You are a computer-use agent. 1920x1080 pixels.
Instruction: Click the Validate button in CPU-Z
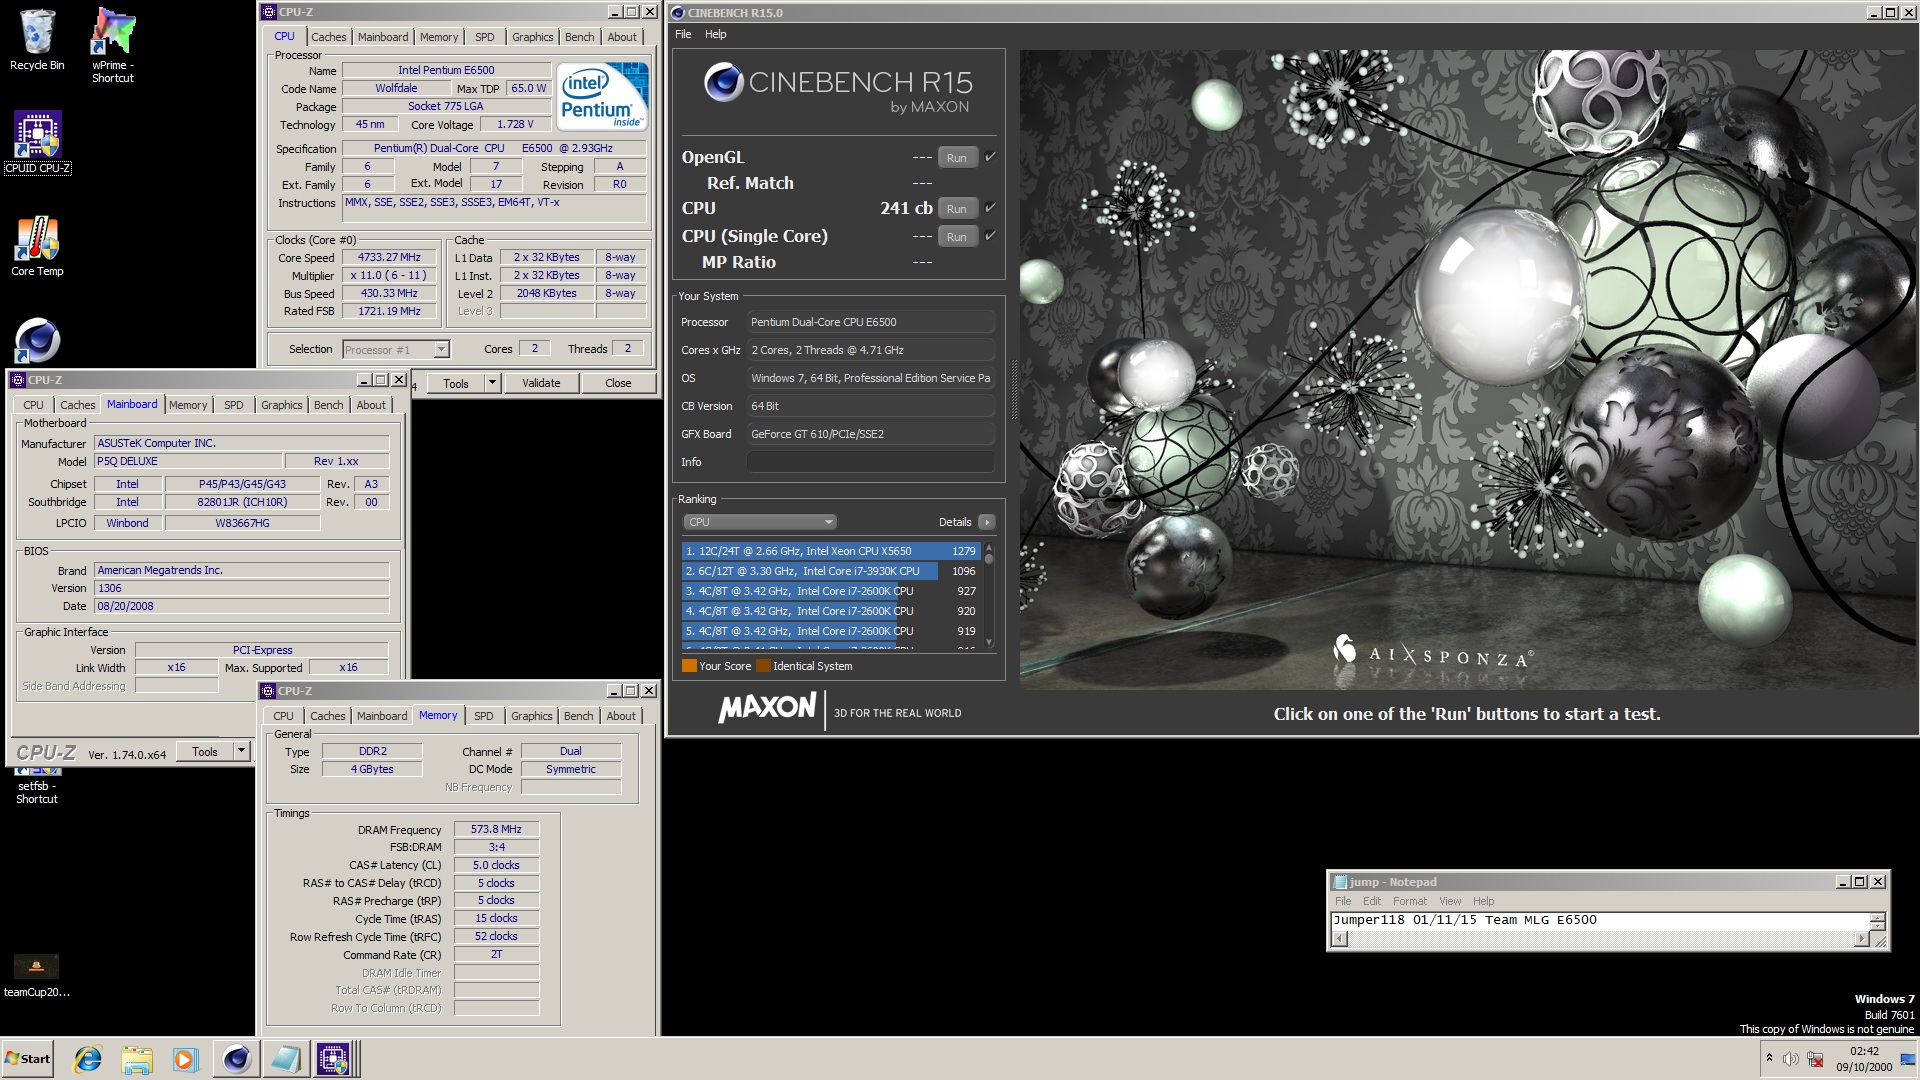coord(541,383)
